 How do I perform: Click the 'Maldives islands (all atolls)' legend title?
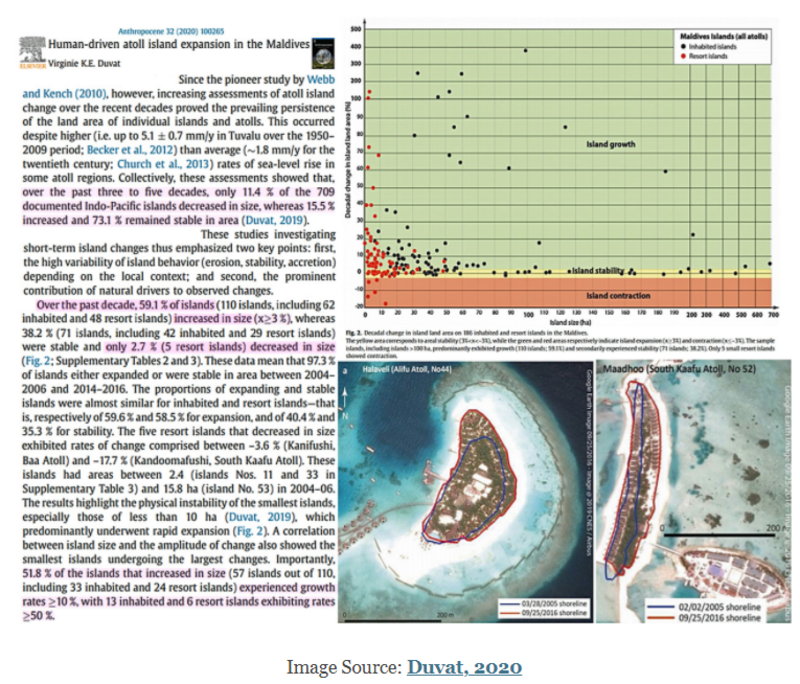click(x=723, y=37)
